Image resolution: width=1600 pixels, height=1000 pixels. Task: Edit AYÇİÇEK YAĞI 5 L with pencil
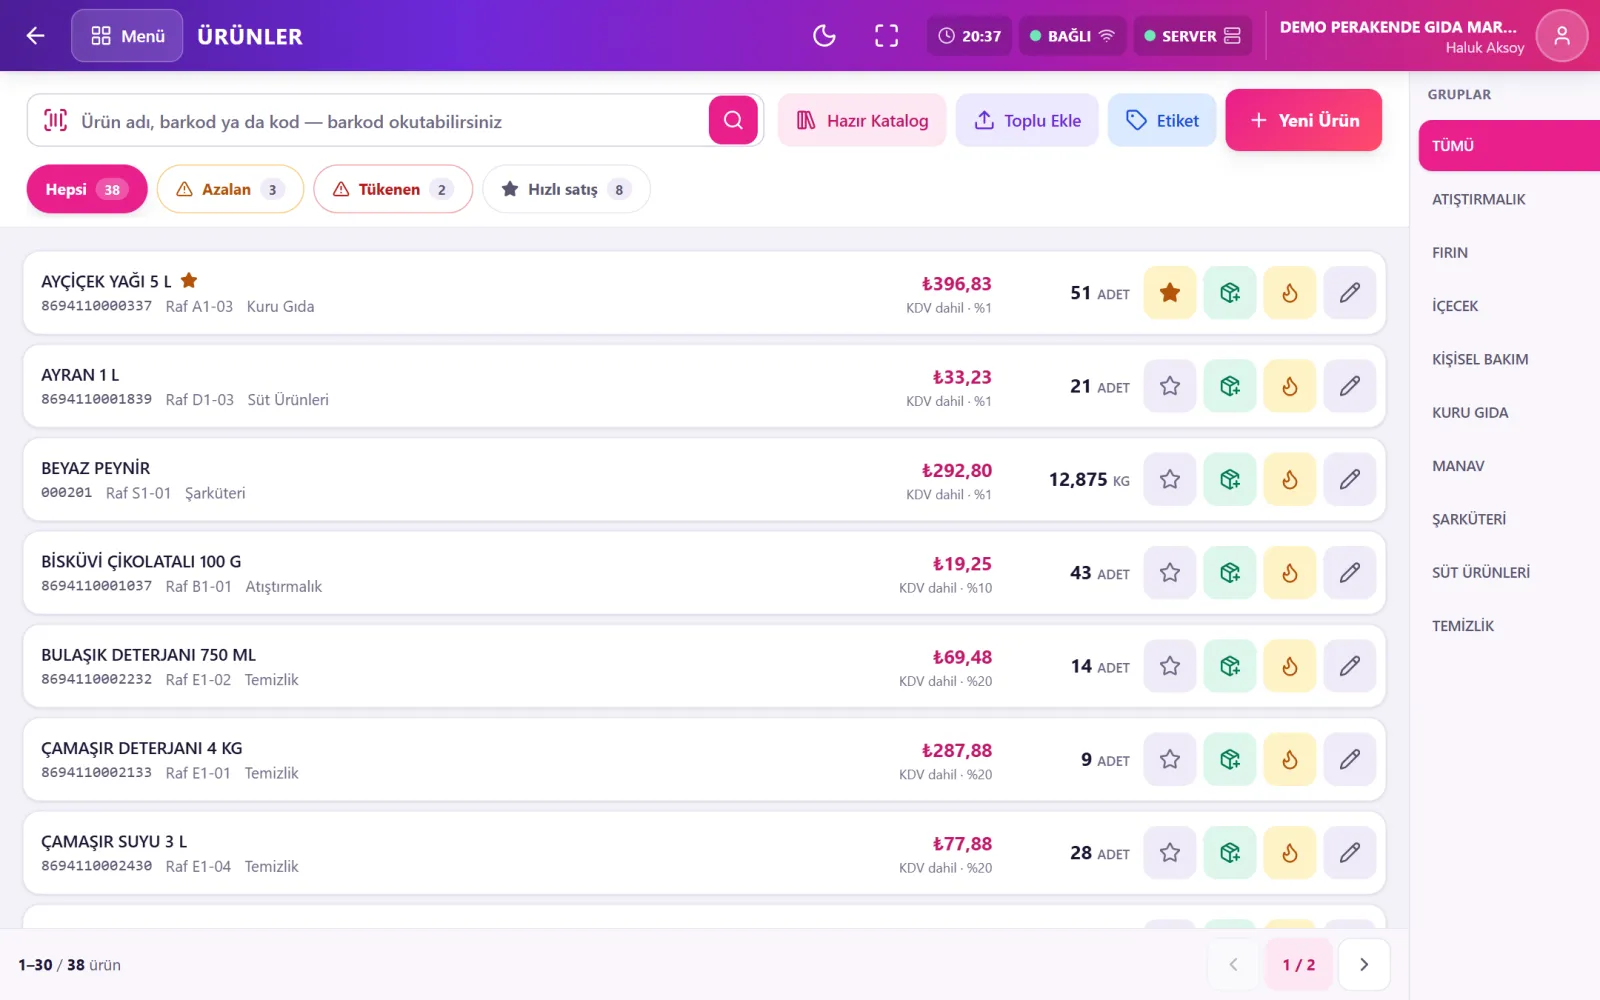pyautogui.click(x=1350, y=293)
